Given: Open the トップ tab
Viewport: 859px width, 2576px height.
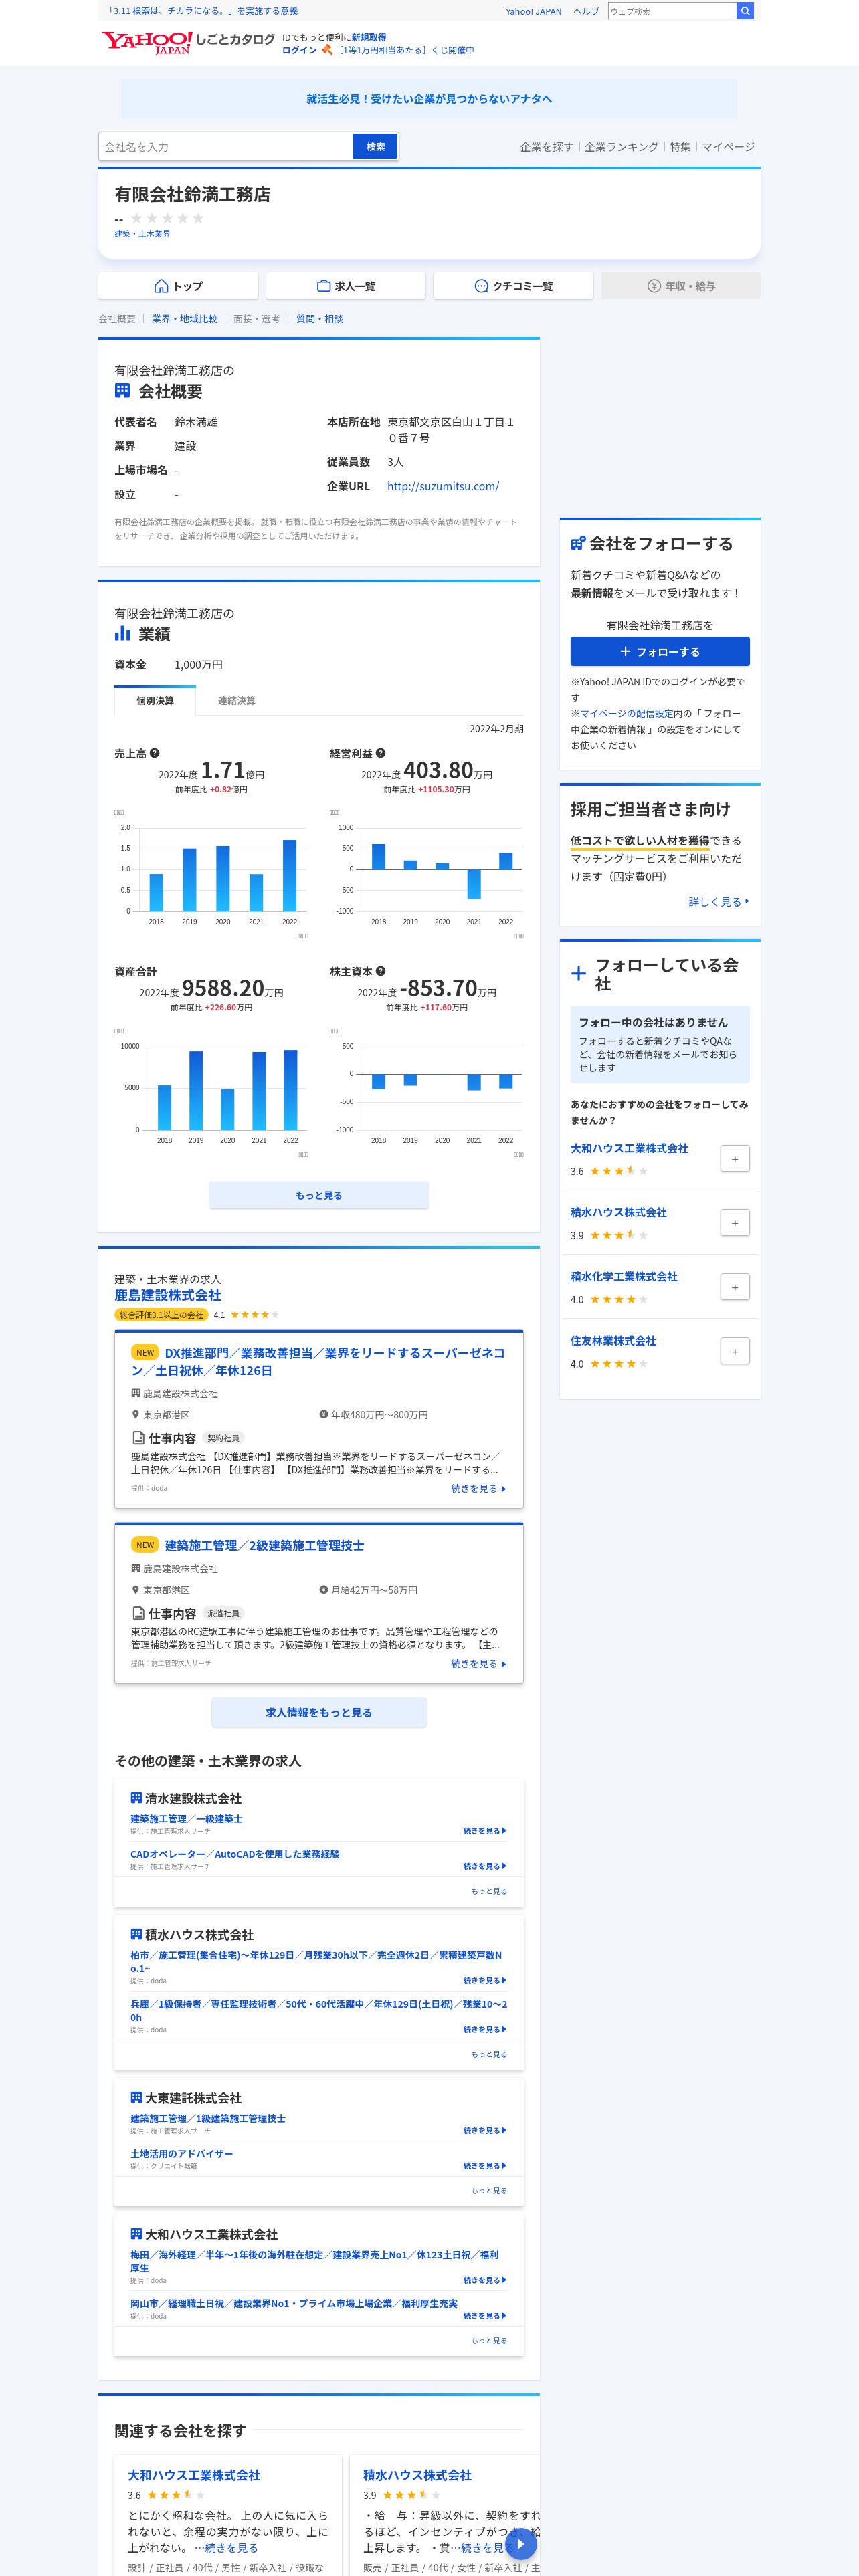Looking at the screenshot, I should (178, 286).
